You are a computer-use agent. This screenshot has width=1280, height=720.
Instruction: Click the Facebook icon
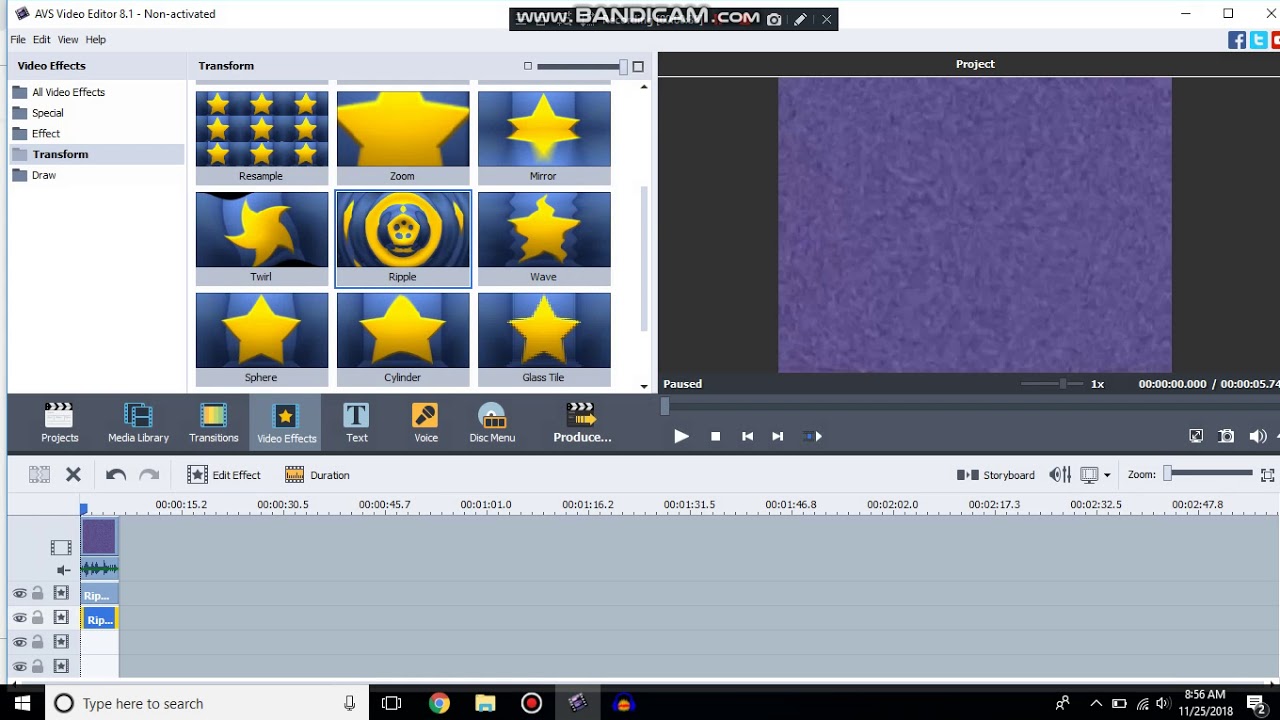[x=1237, y=40]
